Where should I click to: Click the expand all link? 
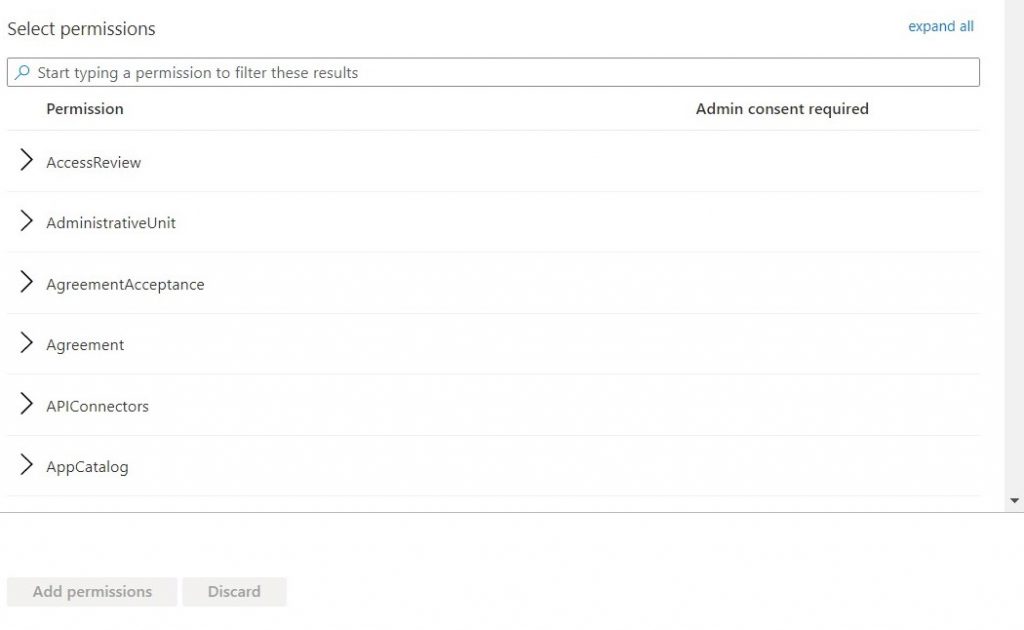coord(940,26)
